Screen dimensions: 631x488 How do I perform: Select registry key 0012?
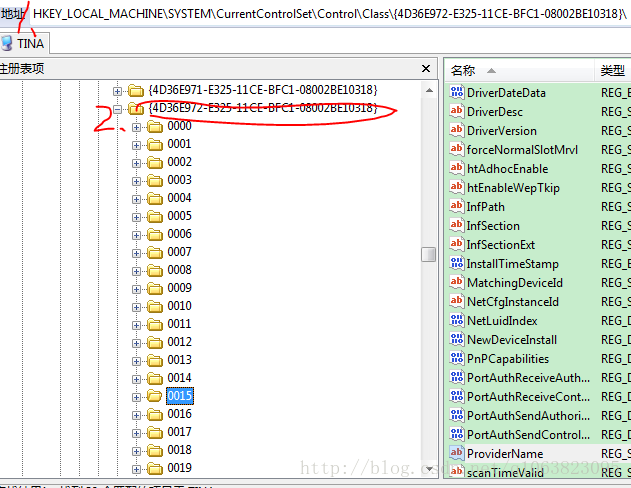179,342
